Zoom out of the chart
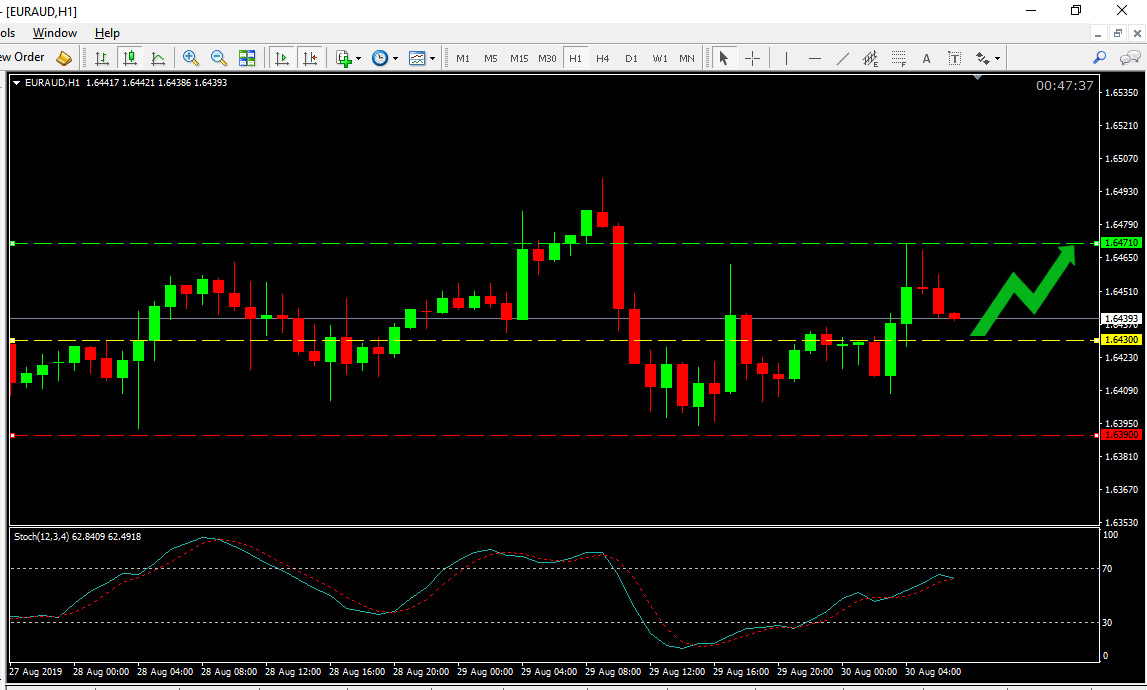1147x690 pixels. [218, 58]
